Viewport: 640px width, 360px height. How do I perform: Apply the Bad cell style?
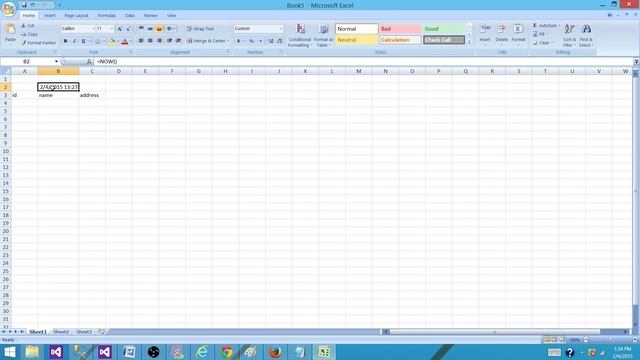(x=400, y=29)
